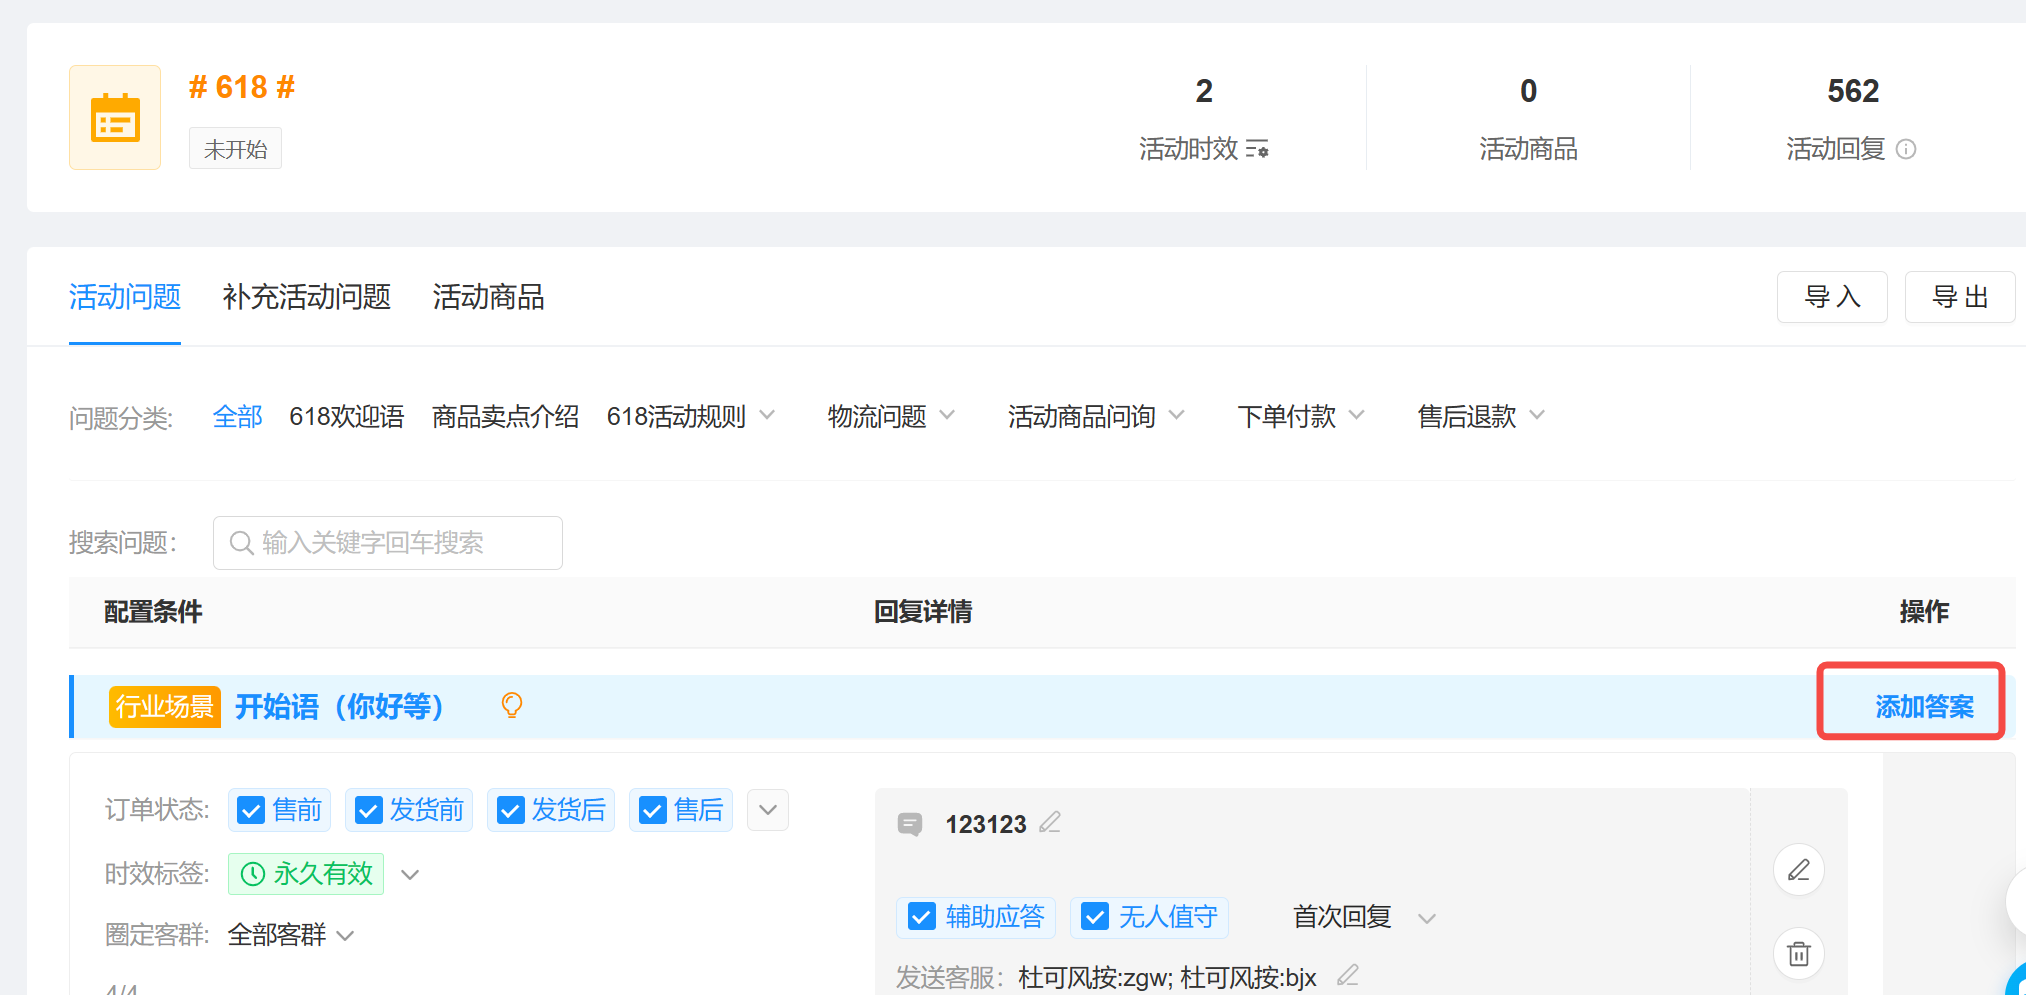Click the 回复详情 column header

[923, 612]
